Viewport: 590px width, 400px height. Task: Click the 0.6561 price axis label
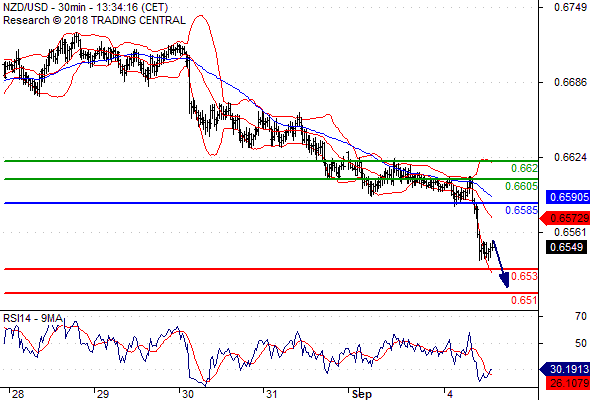pos(570,232)
